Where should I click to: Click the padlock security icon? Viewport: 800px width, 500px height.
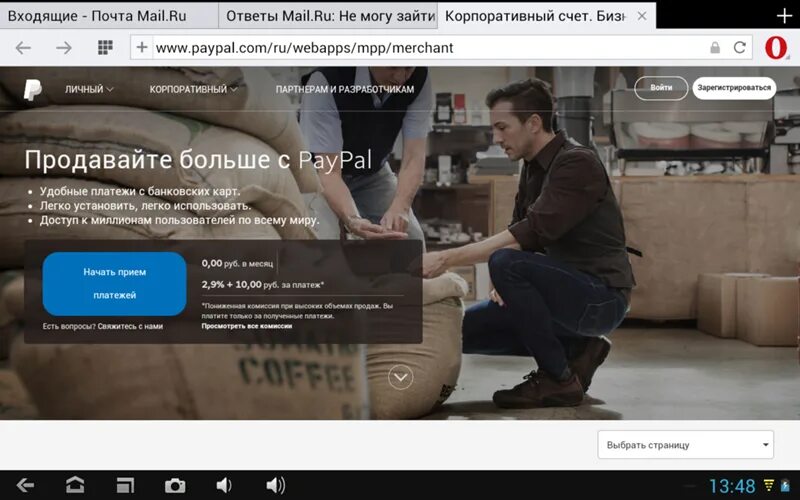(x=715, y=48)
